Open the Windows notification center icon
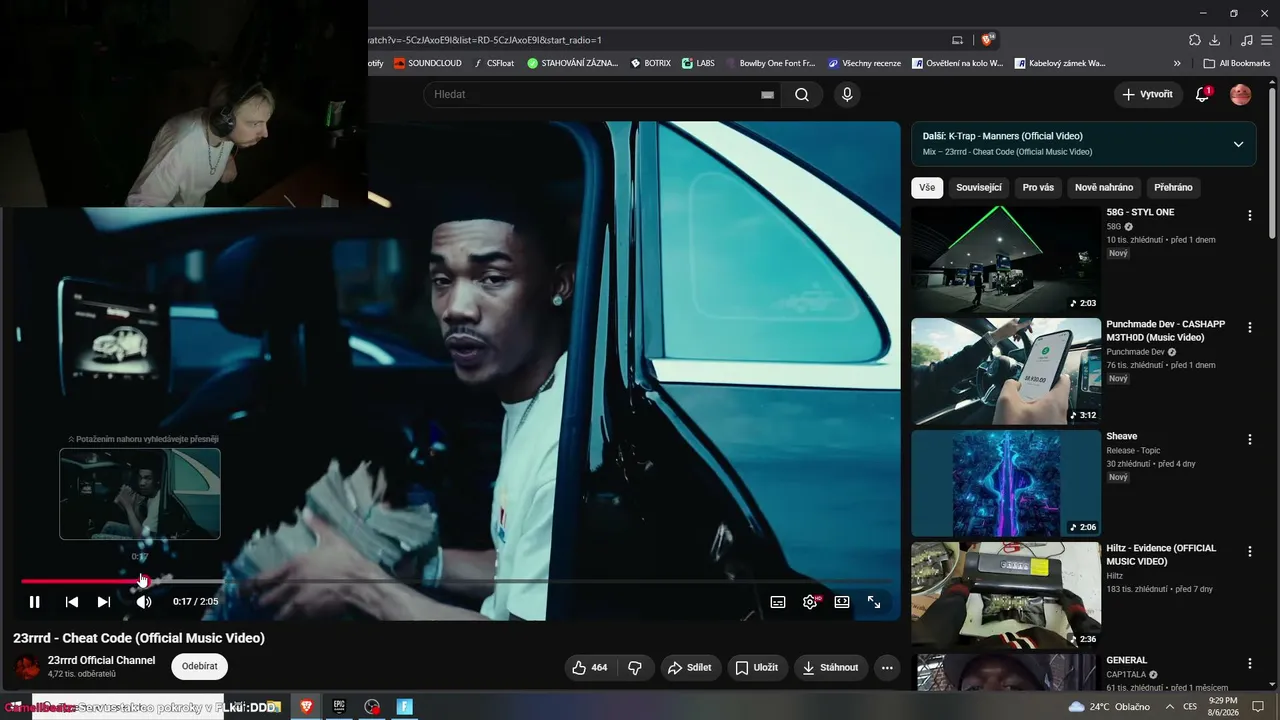1280x720 pixels. [x=1258, y=707]
